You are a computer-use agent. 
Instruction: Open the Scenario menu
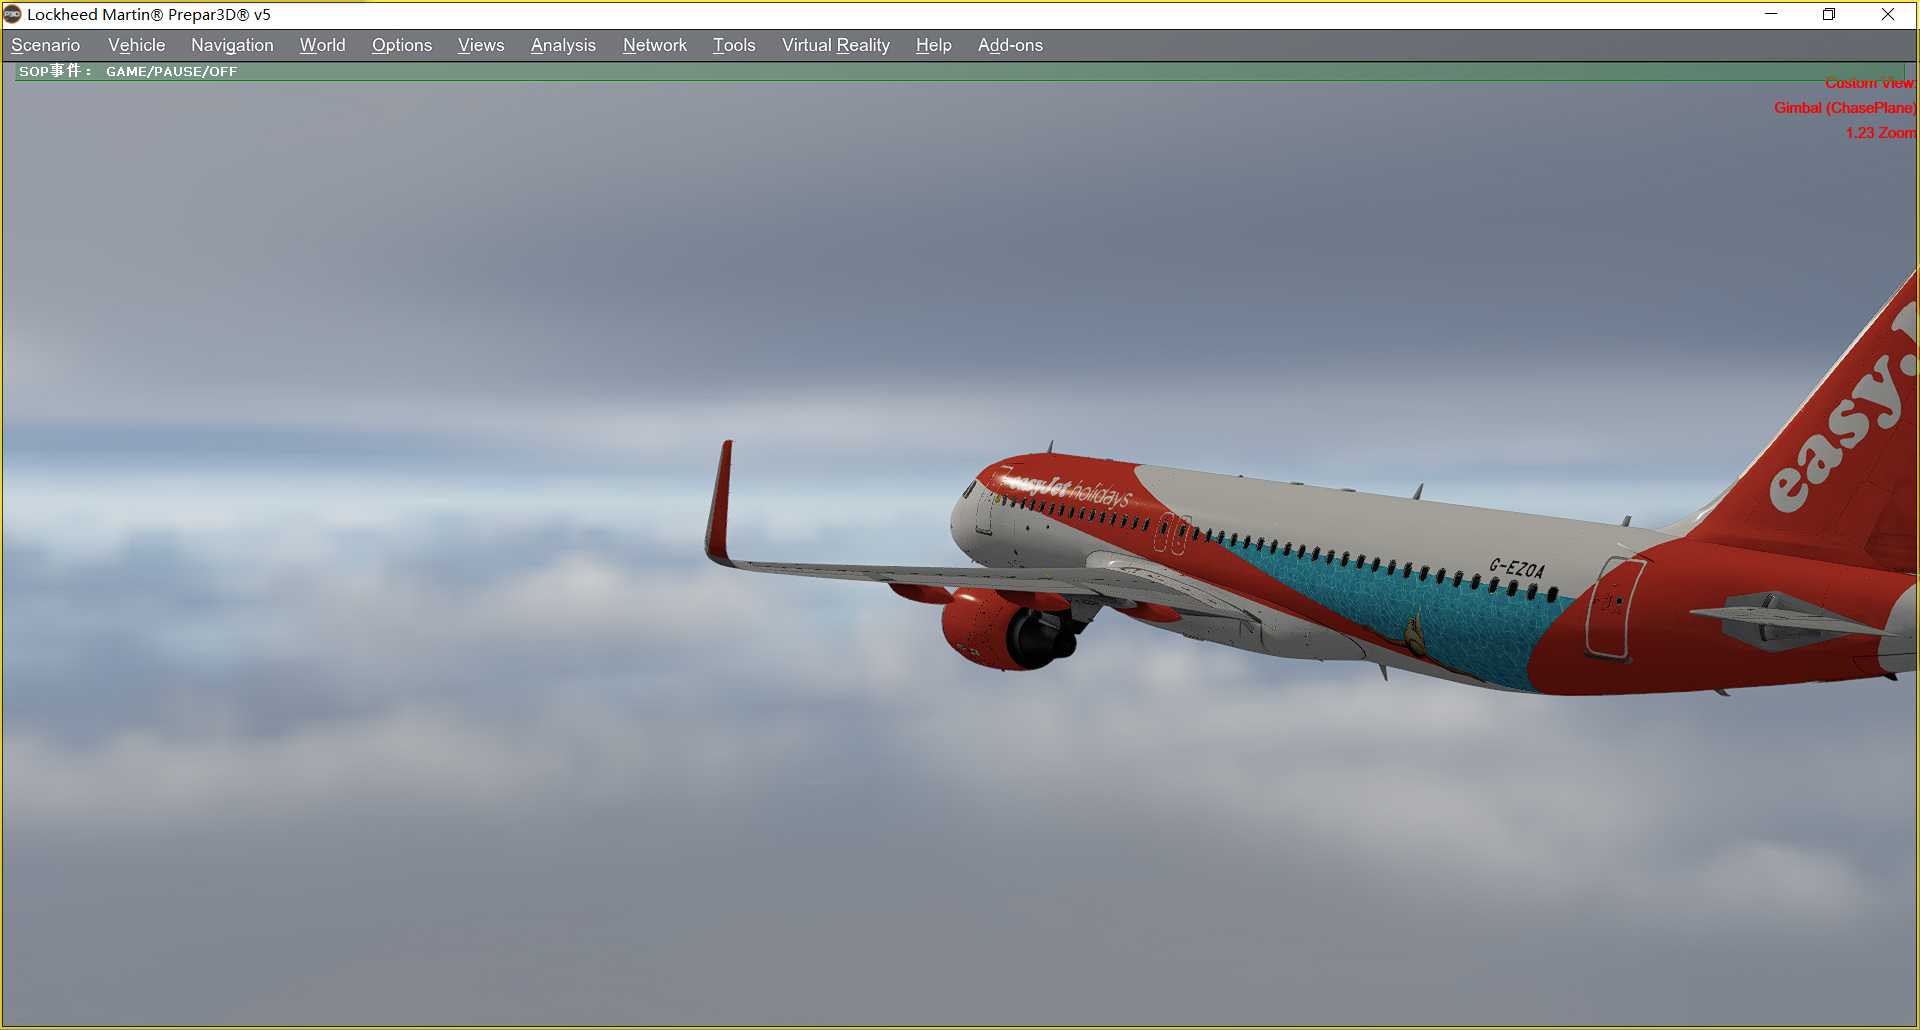pyautogui.click(x=45, y=45)
